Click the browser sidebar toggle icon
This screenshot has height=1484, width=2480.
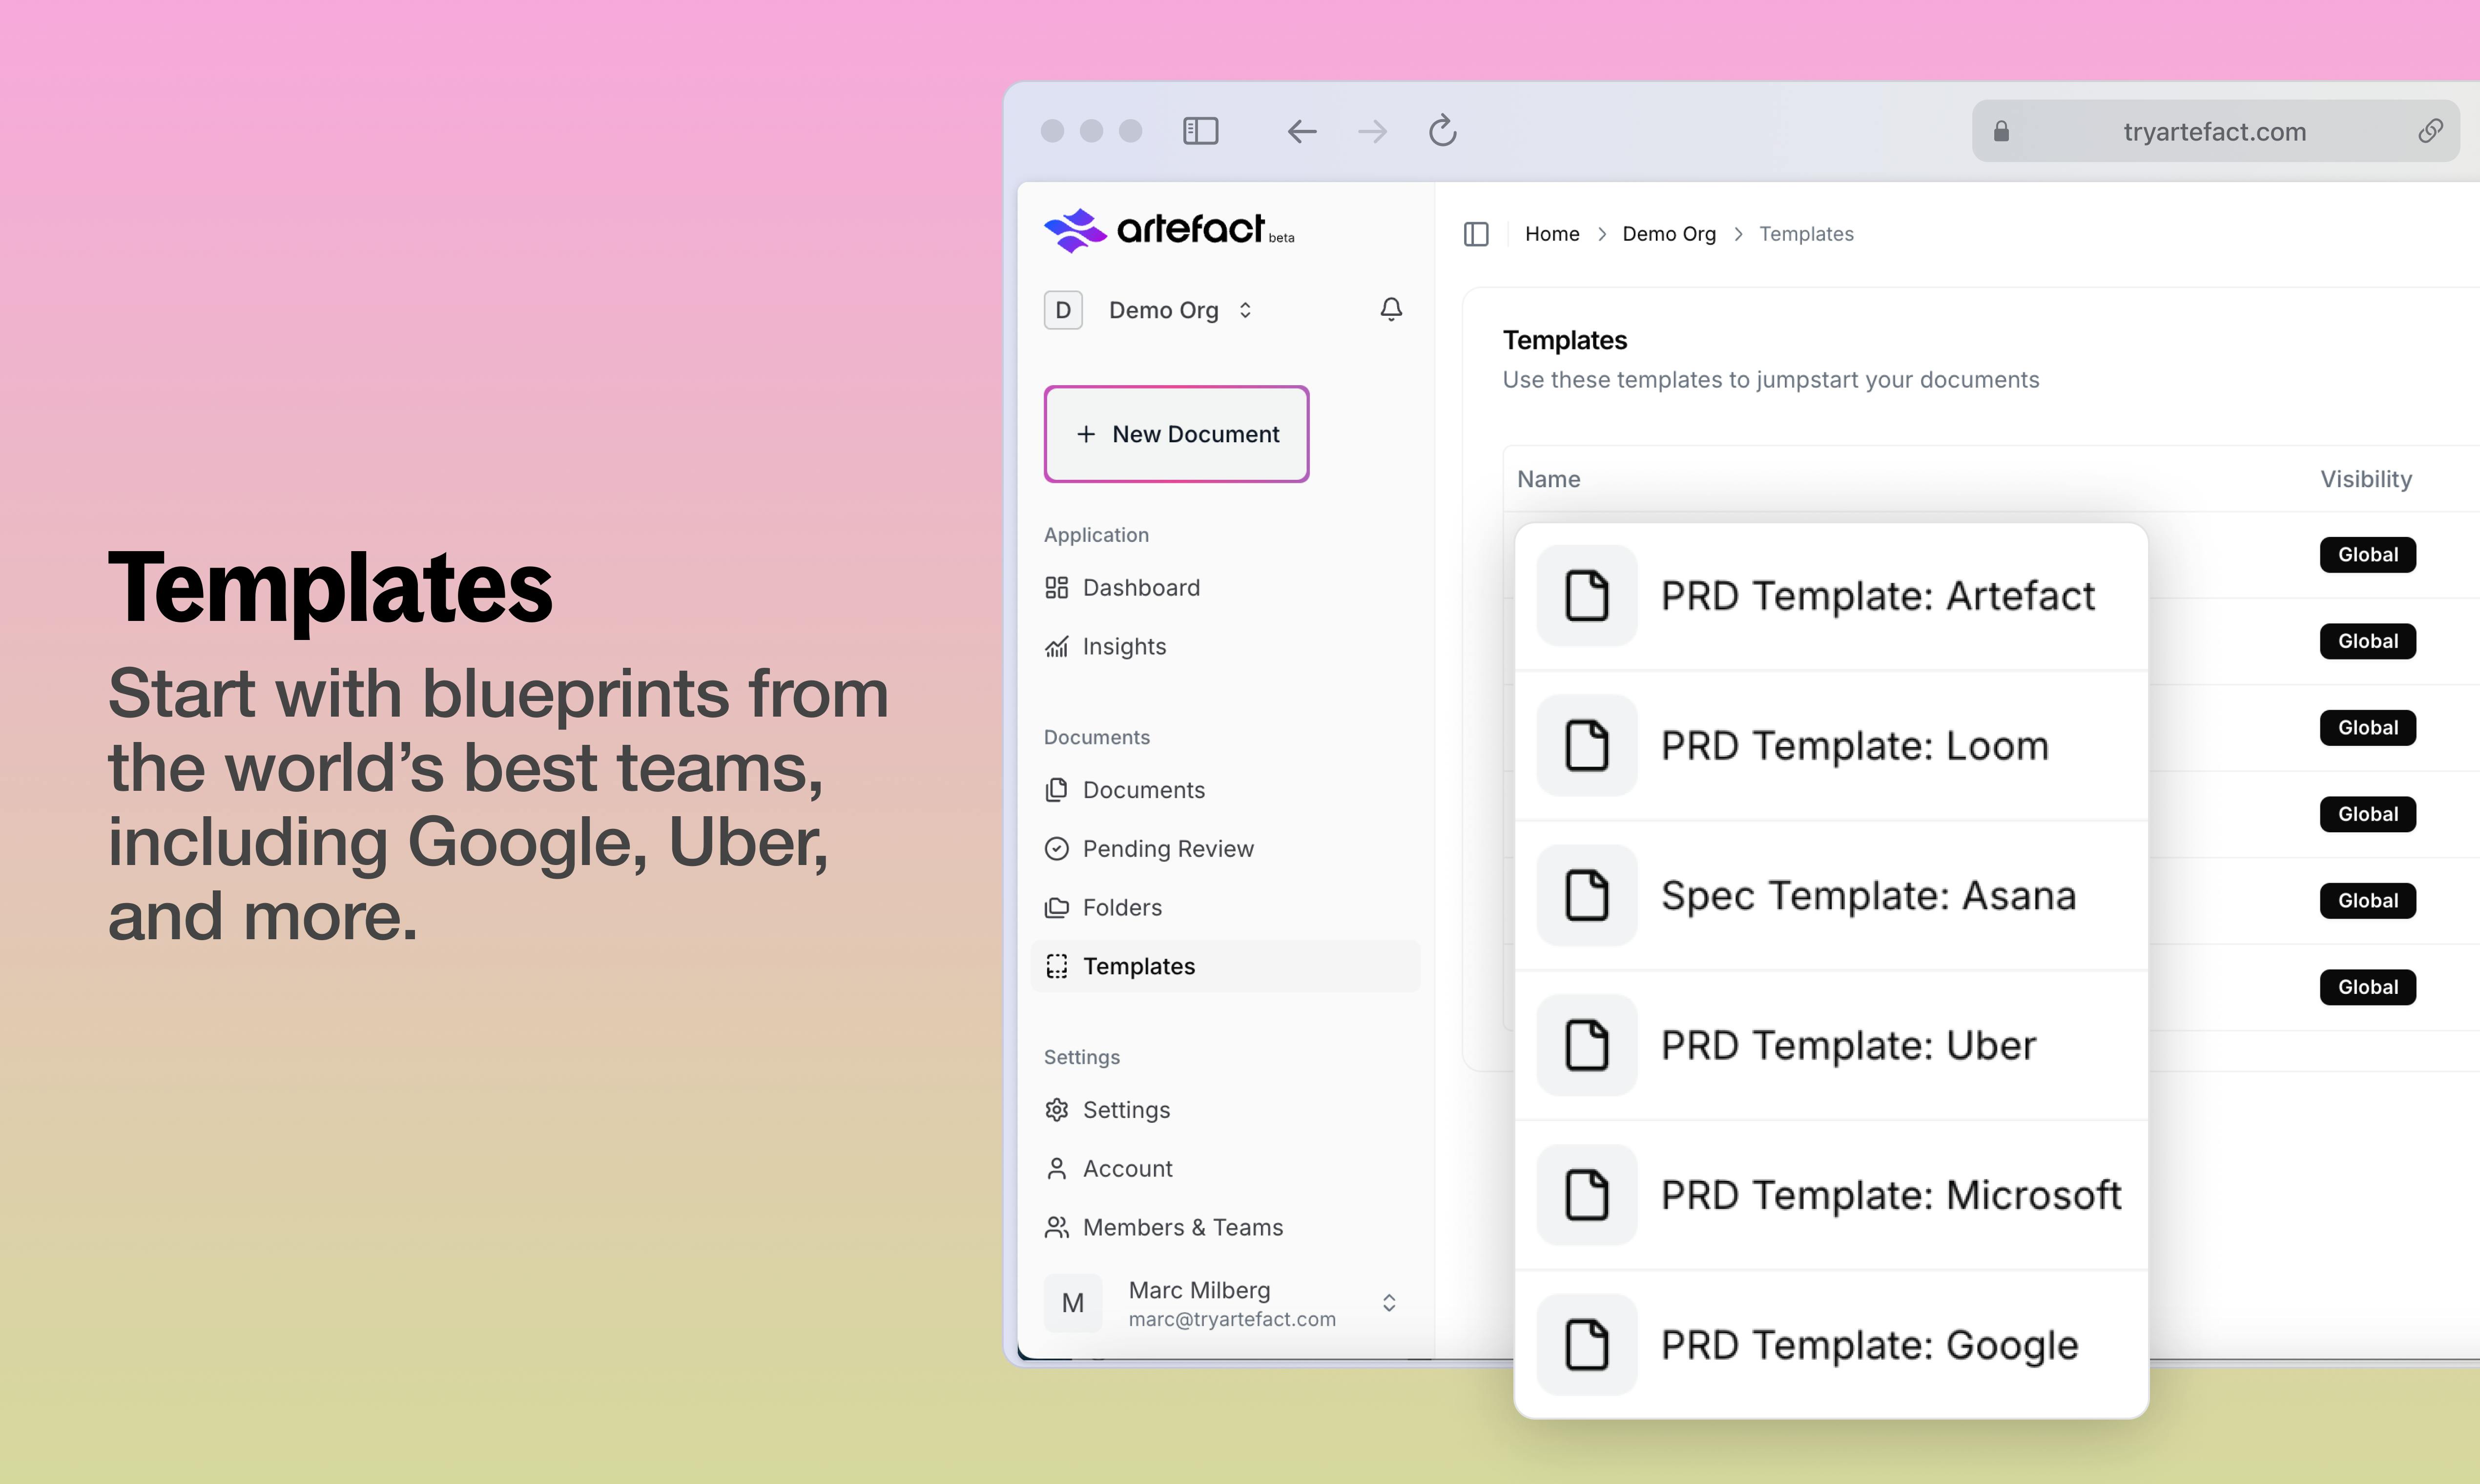1200,131
